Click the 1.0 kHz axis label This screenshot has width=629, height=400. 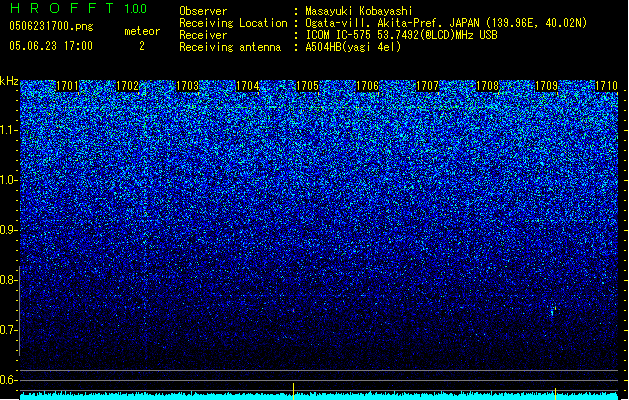point(8,181)
